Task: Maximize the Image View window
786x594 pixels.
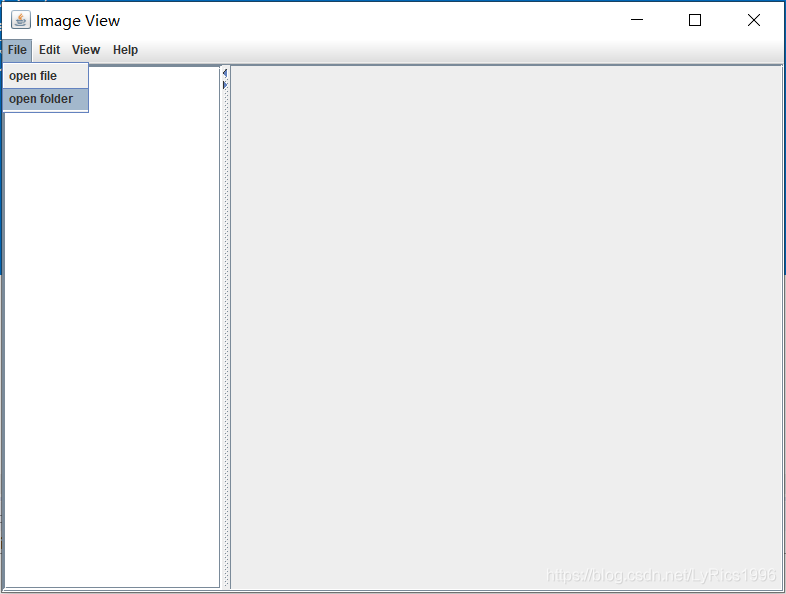Action: [695, 20]
